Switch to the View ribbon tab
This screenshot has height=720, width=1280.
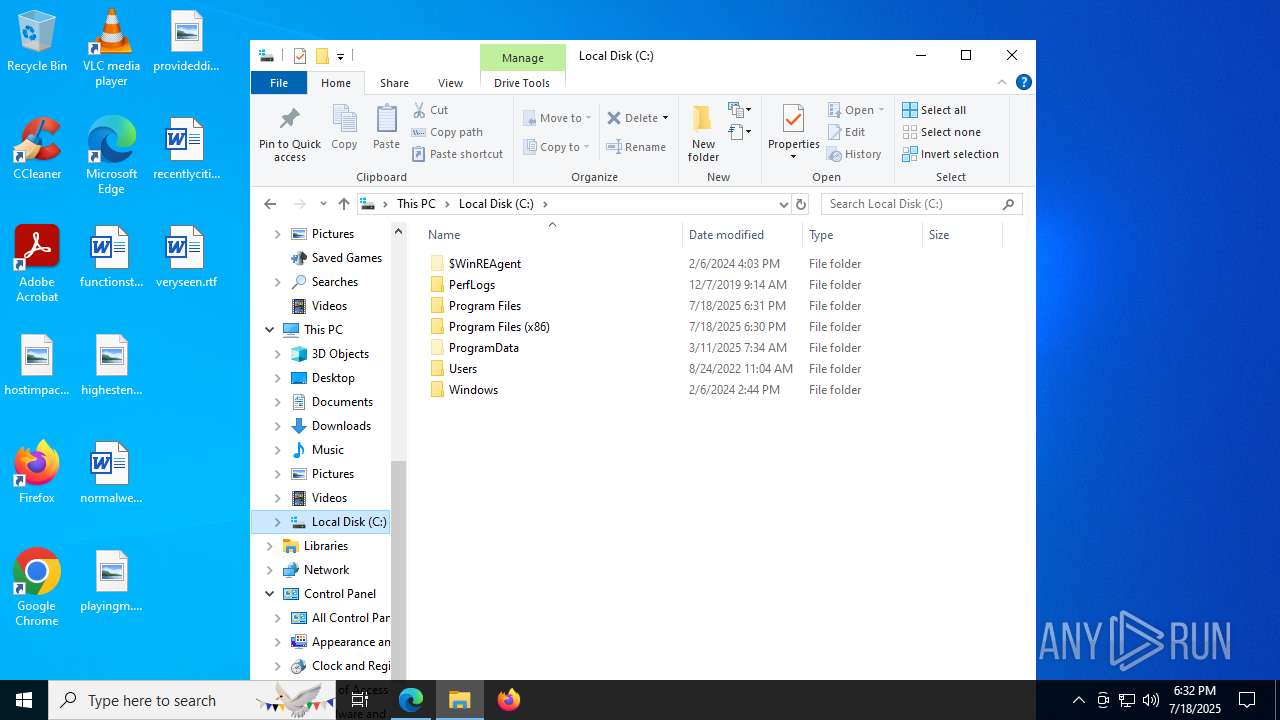point(450,83)
